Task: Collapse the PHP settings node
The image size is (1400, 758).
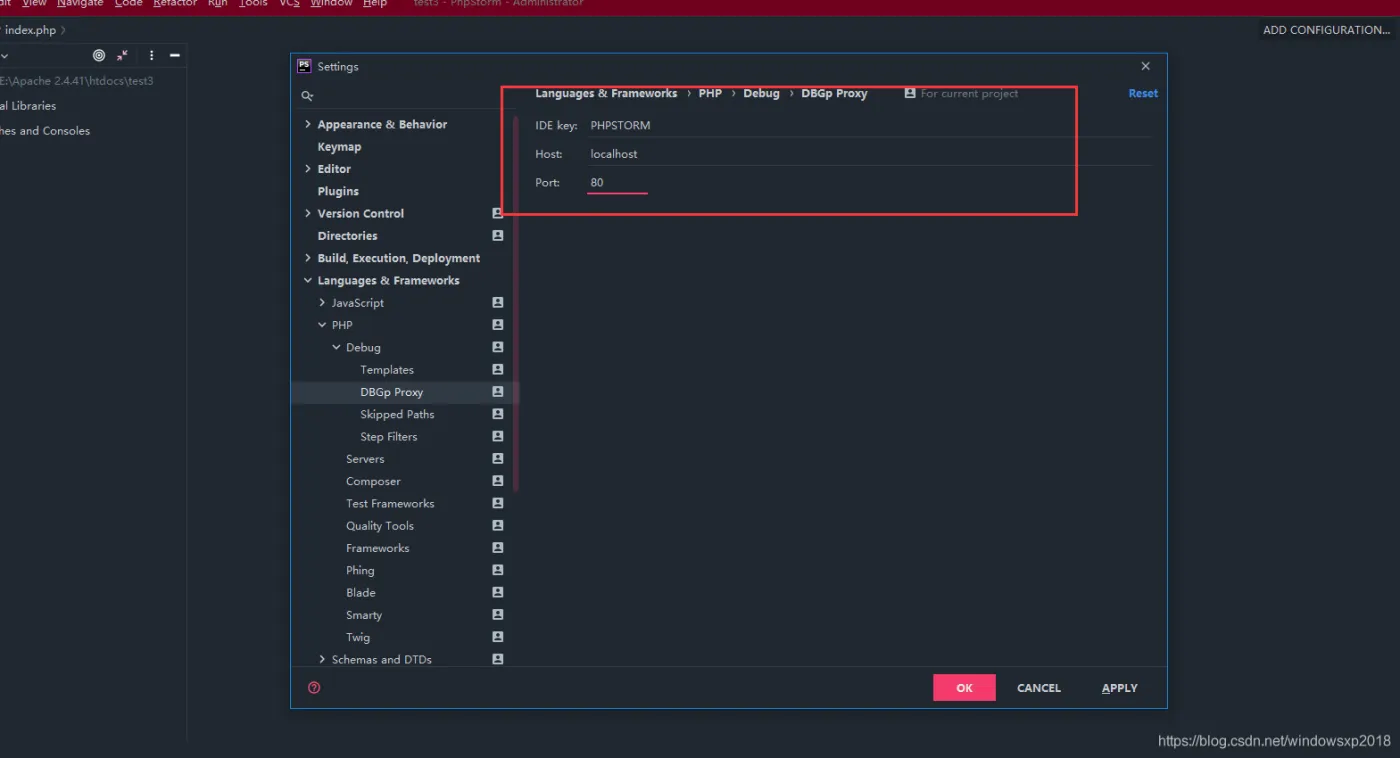Action: coord(322,325)
